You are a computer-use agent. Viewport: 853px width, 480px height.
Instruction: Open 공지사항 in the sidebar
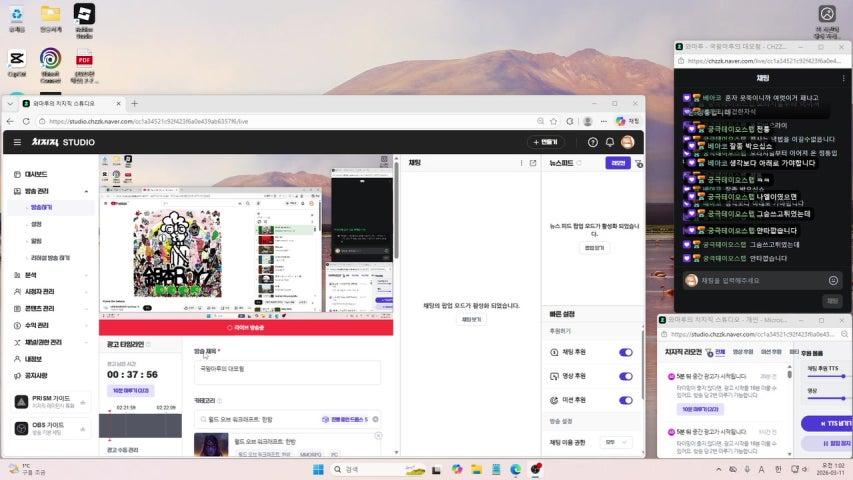(x=36, y=376)
